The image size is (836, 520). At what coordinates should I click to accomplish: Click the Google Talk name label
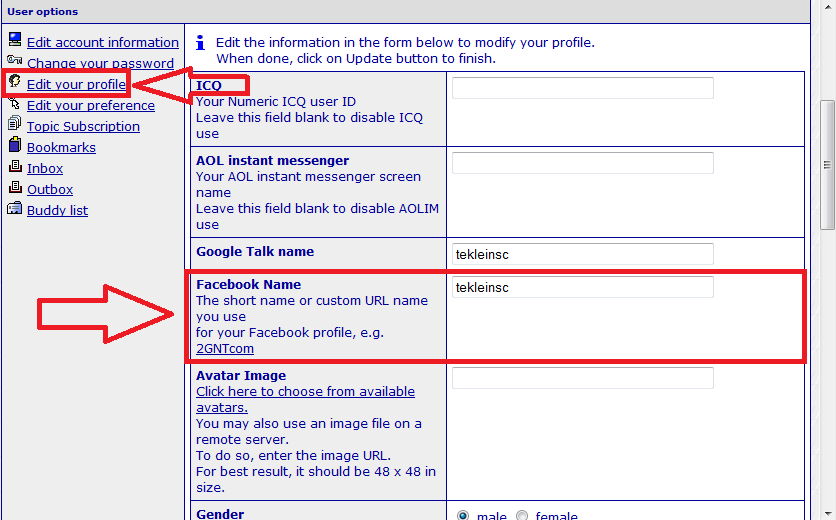pyautogui.click(x=255, y=252)
